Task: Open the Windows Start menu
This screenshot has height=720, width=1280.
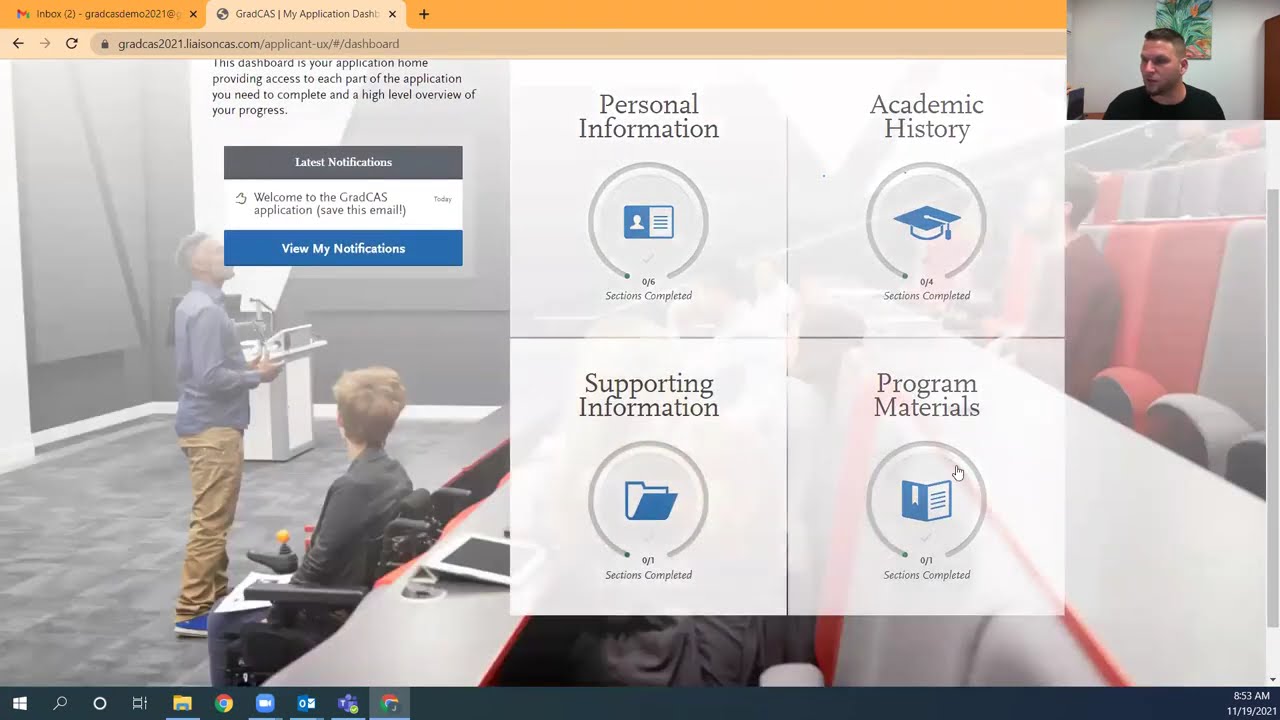Action: click(x=20, y=703)
